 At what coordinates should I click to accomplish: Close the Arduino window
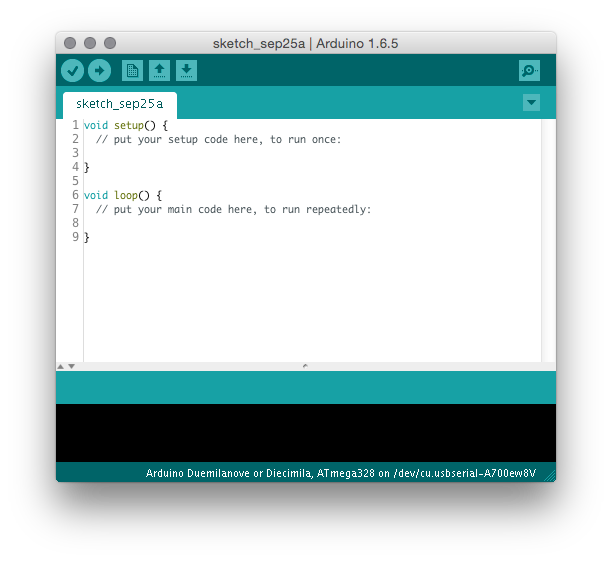point(70,43)
